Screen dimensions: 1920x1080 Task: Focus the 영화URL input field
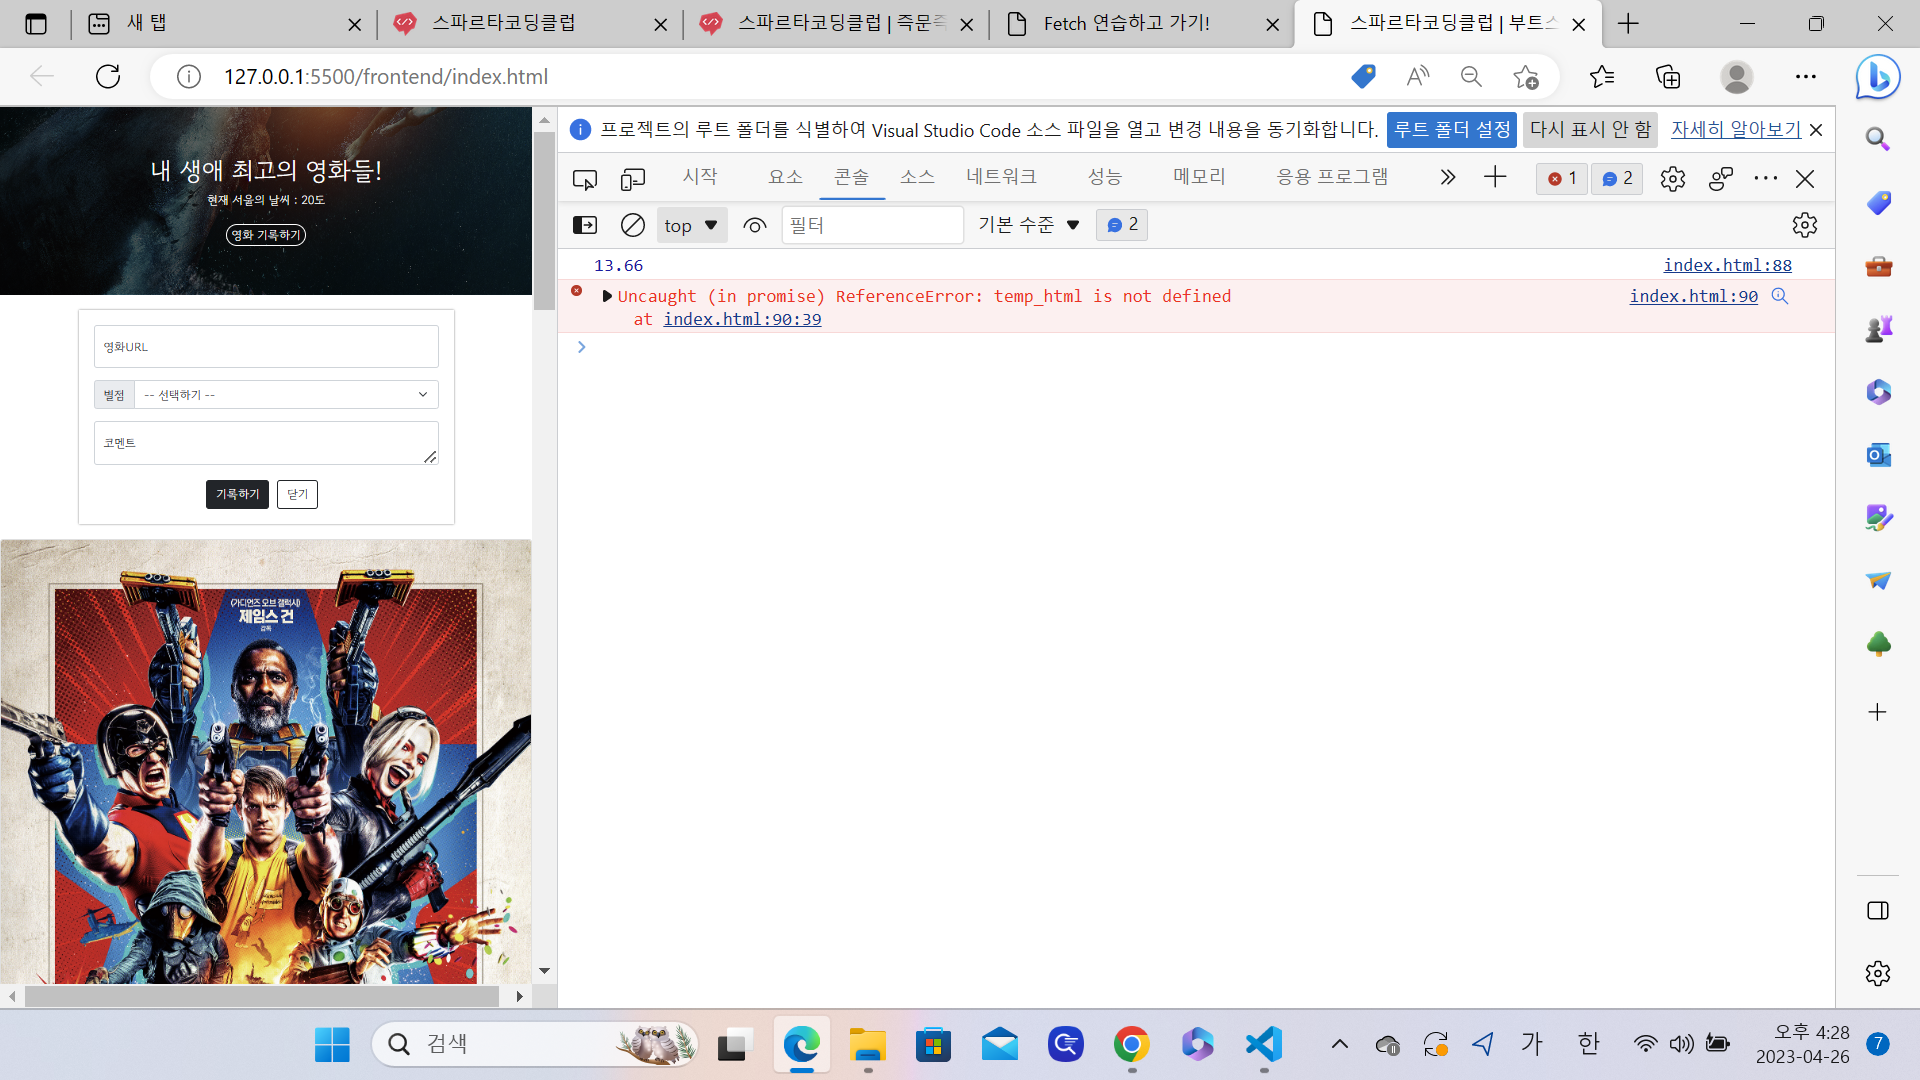click(266, 347)
